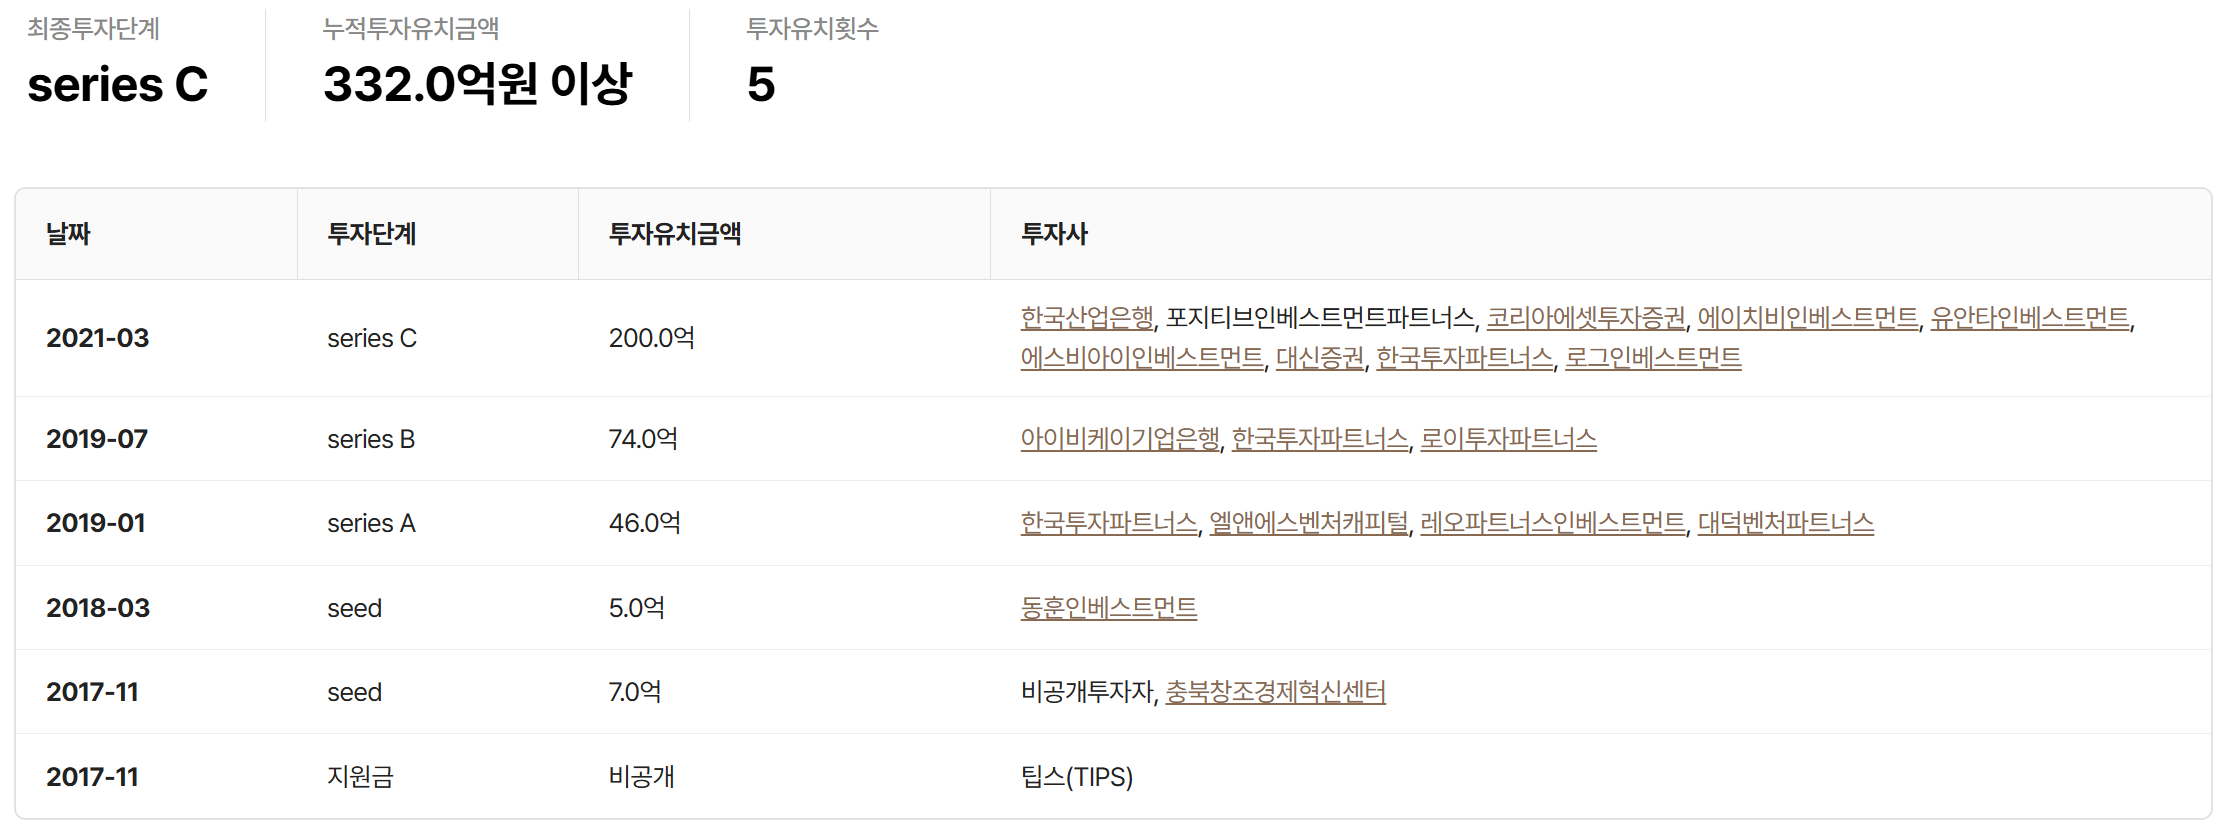The height and width of the screenshot is (828, 2218).
Task: Open the 대덕벤처파트너스 link
Action: click(x=1785, y=523)
